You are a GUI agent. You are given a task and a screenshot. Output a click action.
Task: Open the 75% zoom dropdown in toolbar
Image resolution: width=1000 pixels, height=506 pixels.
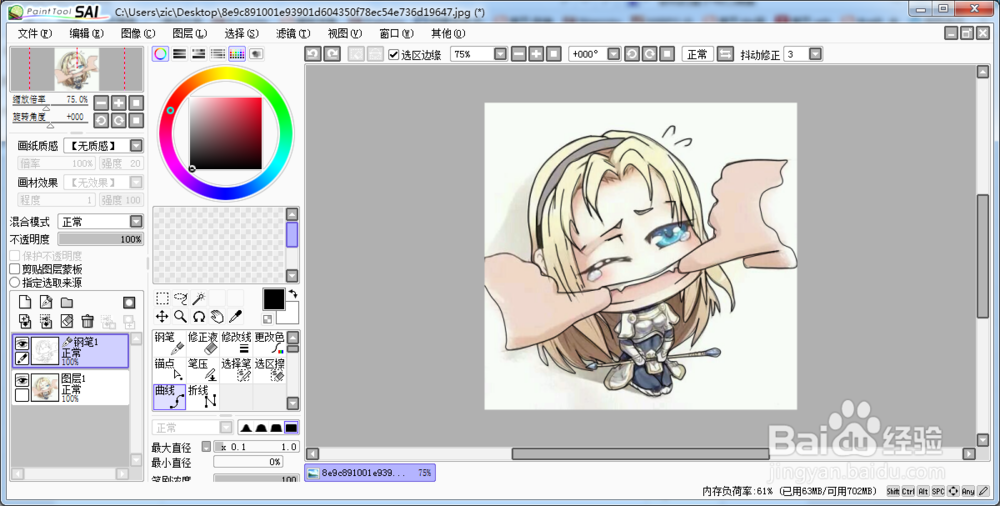(x=500, y=54)
